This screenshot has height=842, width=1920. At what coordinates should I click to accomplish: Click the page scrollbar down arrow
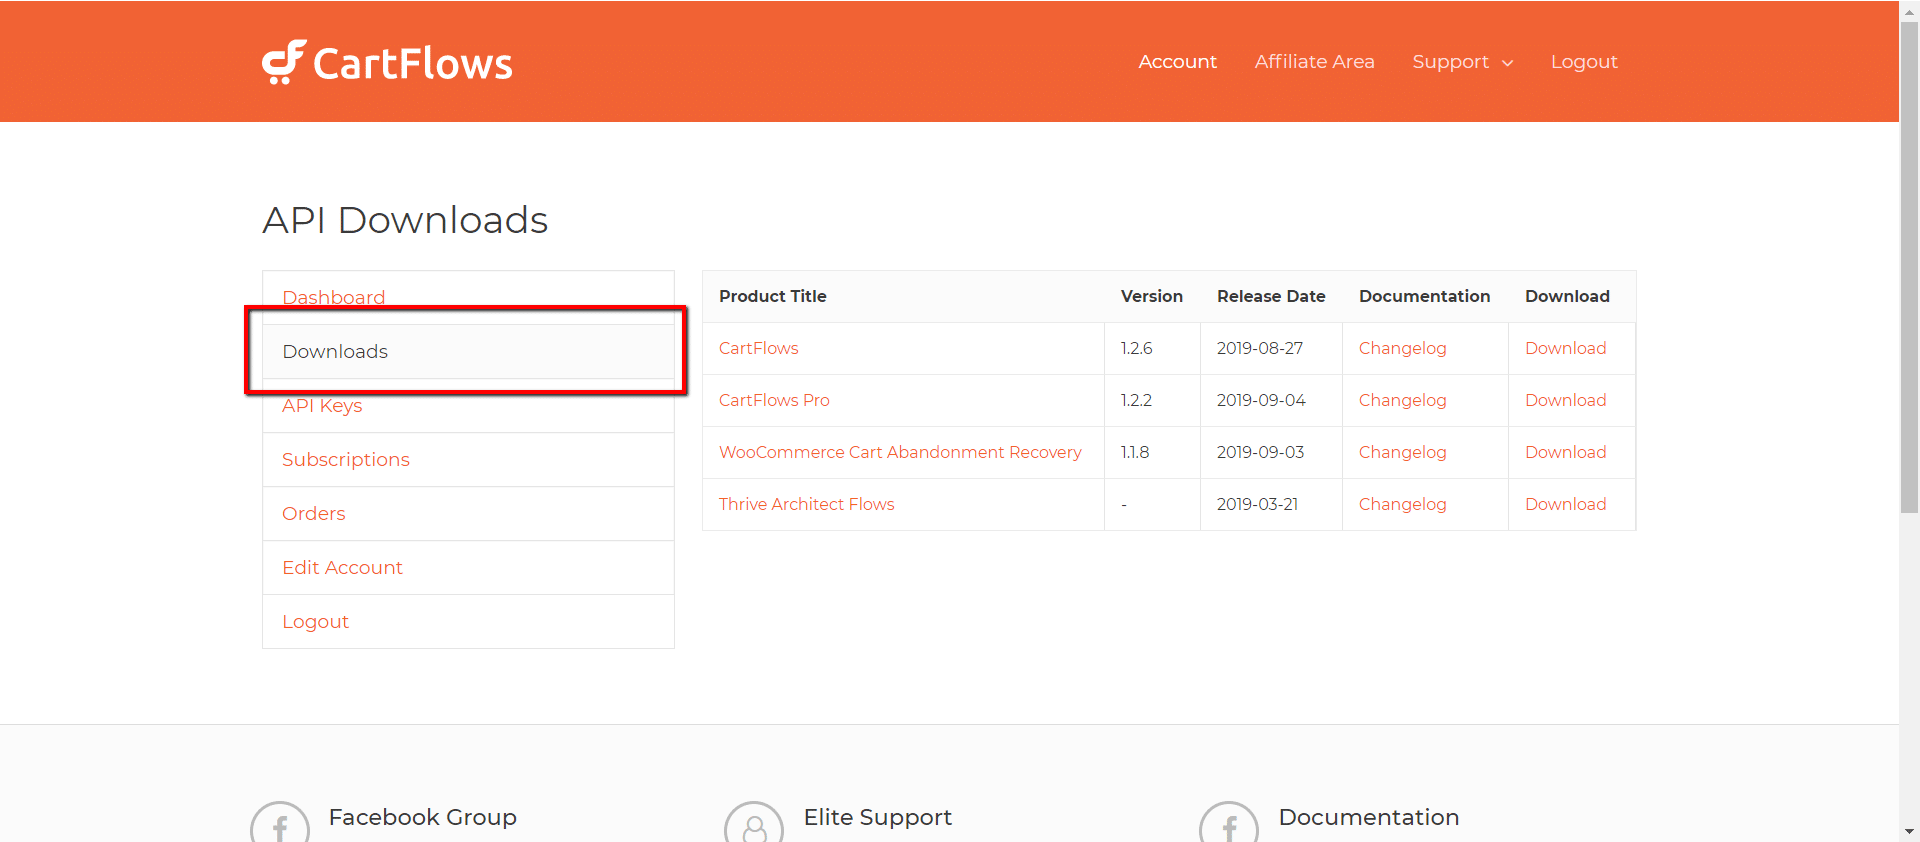pos(1909,831)
